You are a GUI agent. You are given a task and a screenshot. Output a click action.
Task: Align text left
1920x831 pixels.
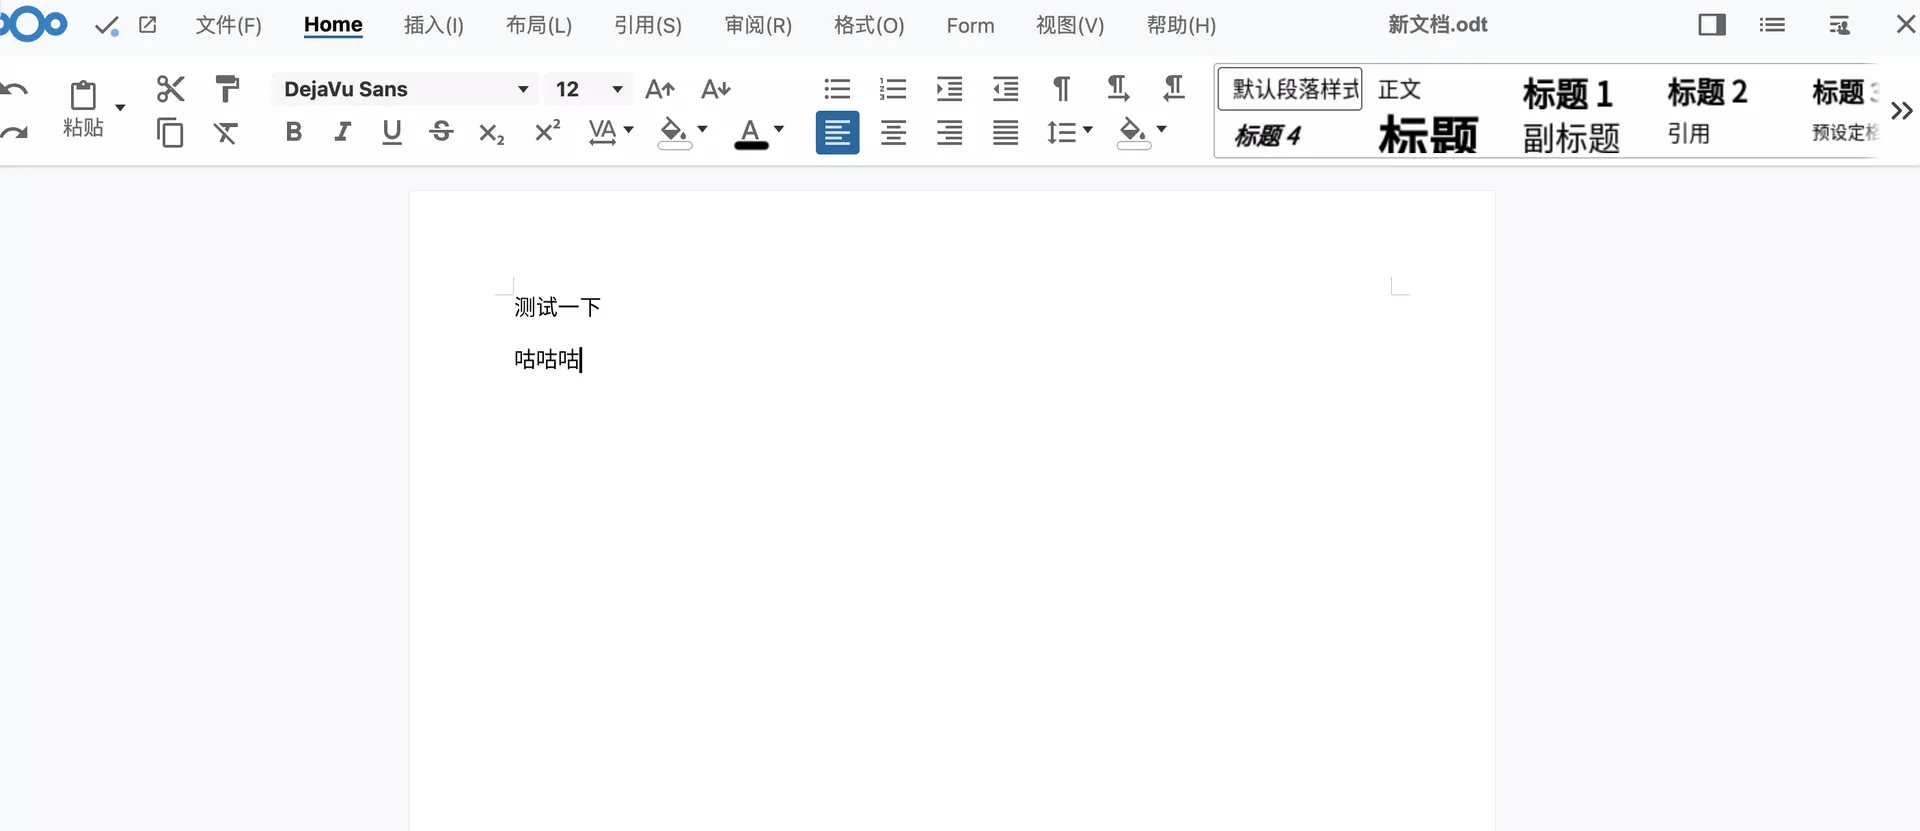[x=837, y=133]
